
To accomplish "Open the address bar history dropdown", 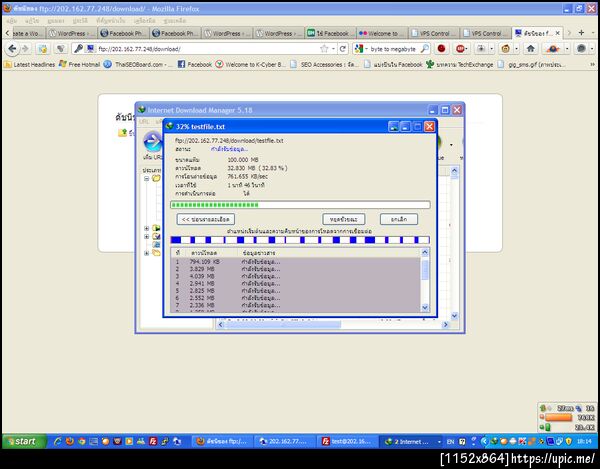I will click(x=333, y=49).
